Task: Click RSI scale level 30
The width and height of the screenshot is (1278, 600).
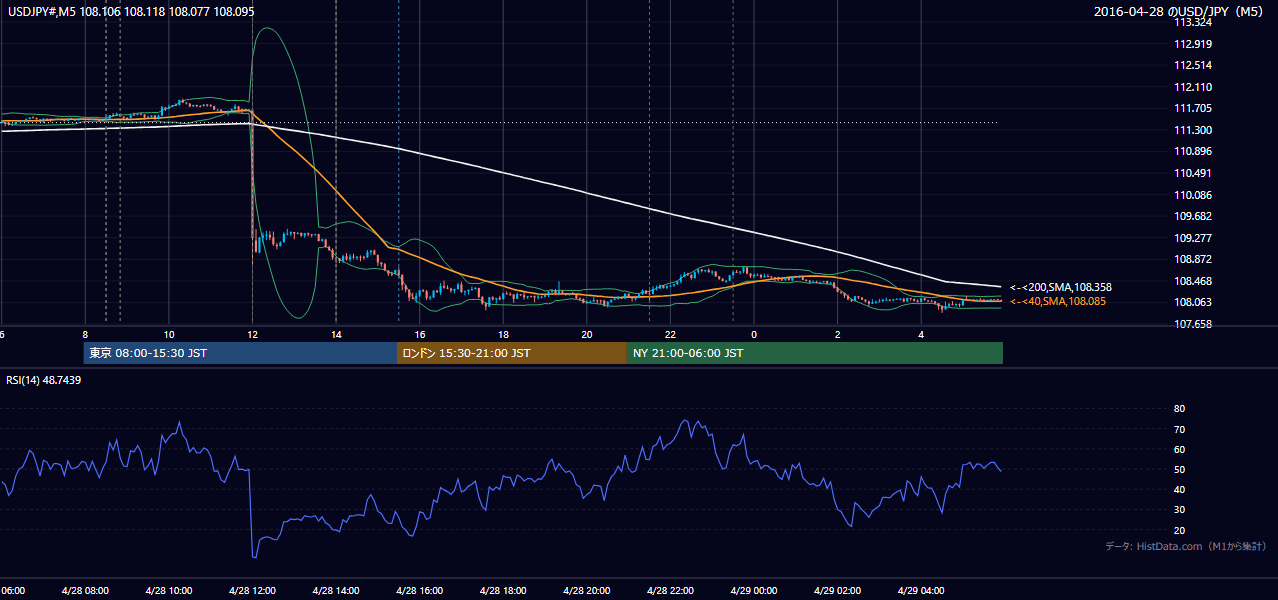Action: [x=1180, y=509]
